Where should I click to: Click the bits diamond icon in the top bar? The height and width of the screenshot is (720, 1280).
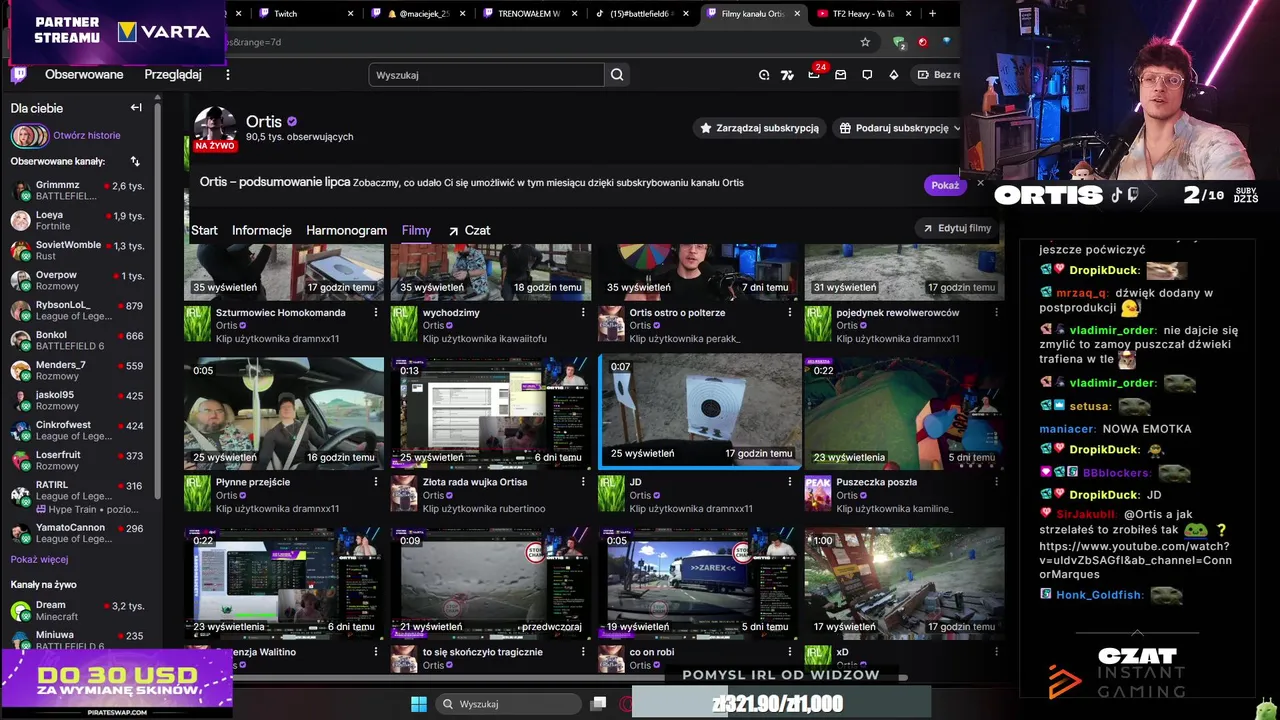tap(893, 75)
